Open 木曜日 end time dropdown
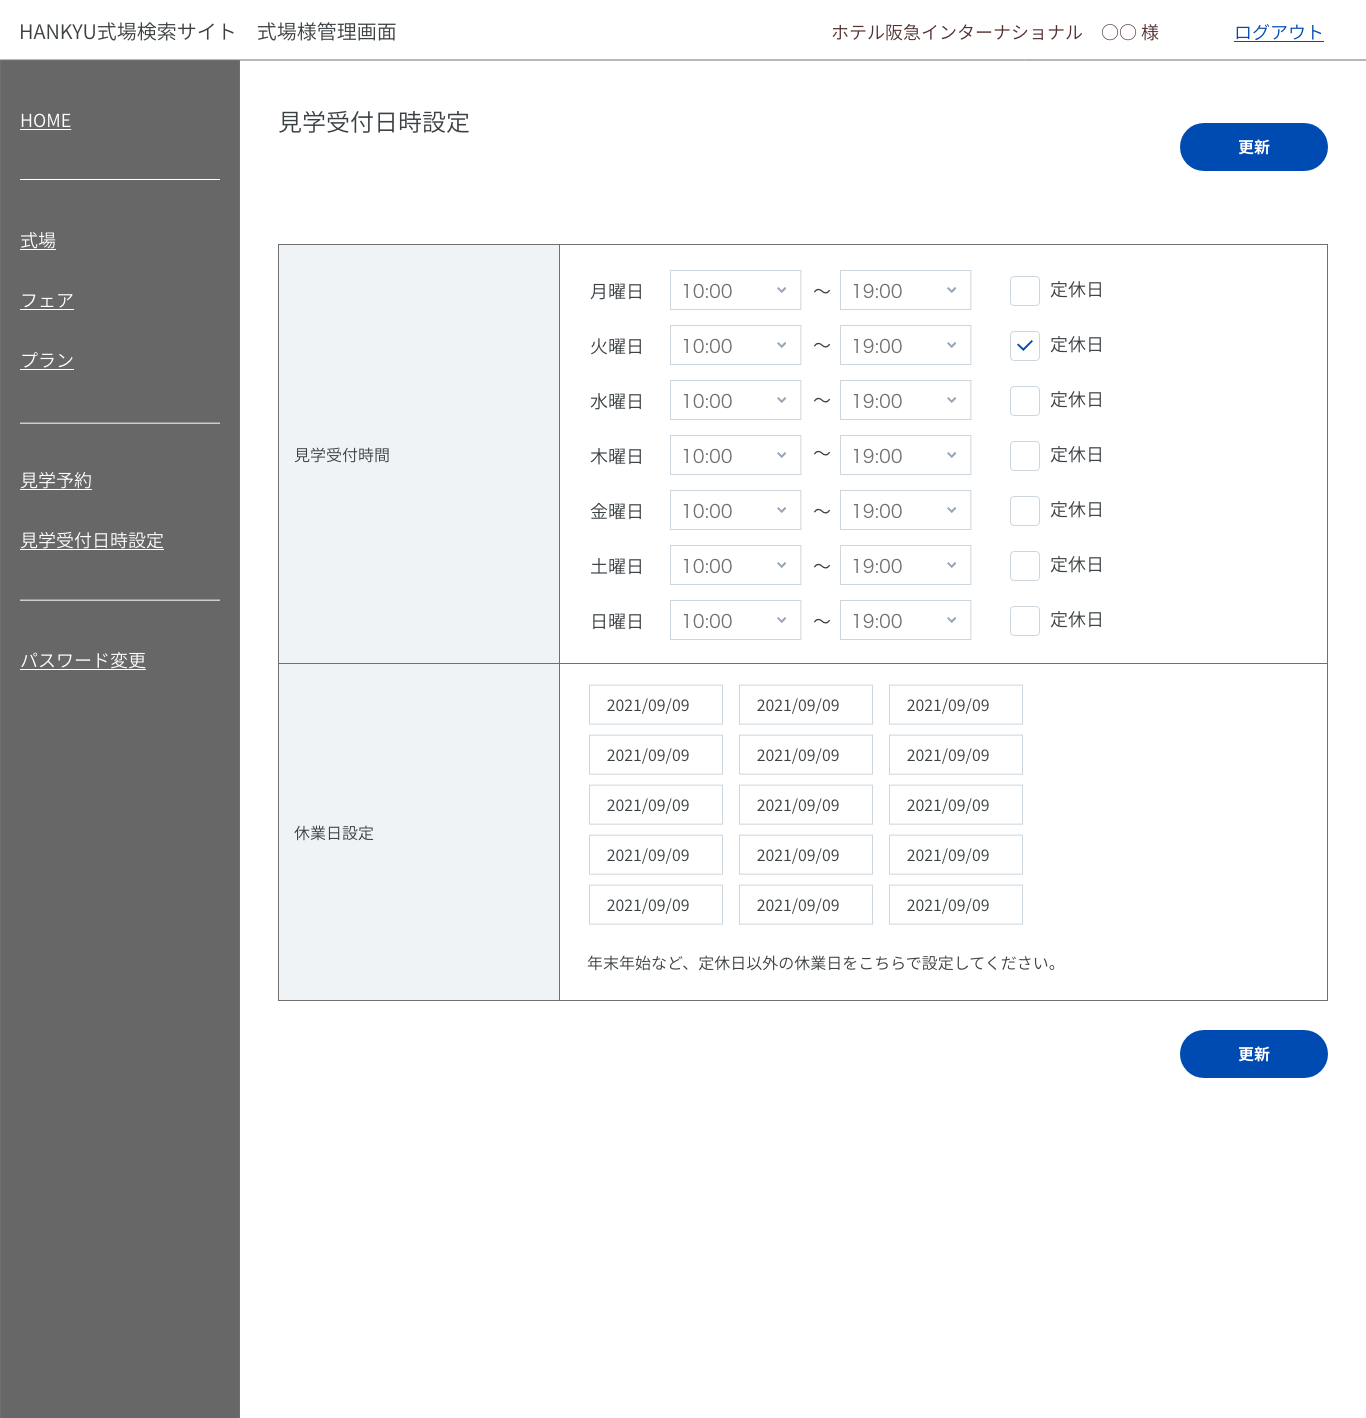The width and height of the screenshot is (1366, 1418). [x=905, y=456]
